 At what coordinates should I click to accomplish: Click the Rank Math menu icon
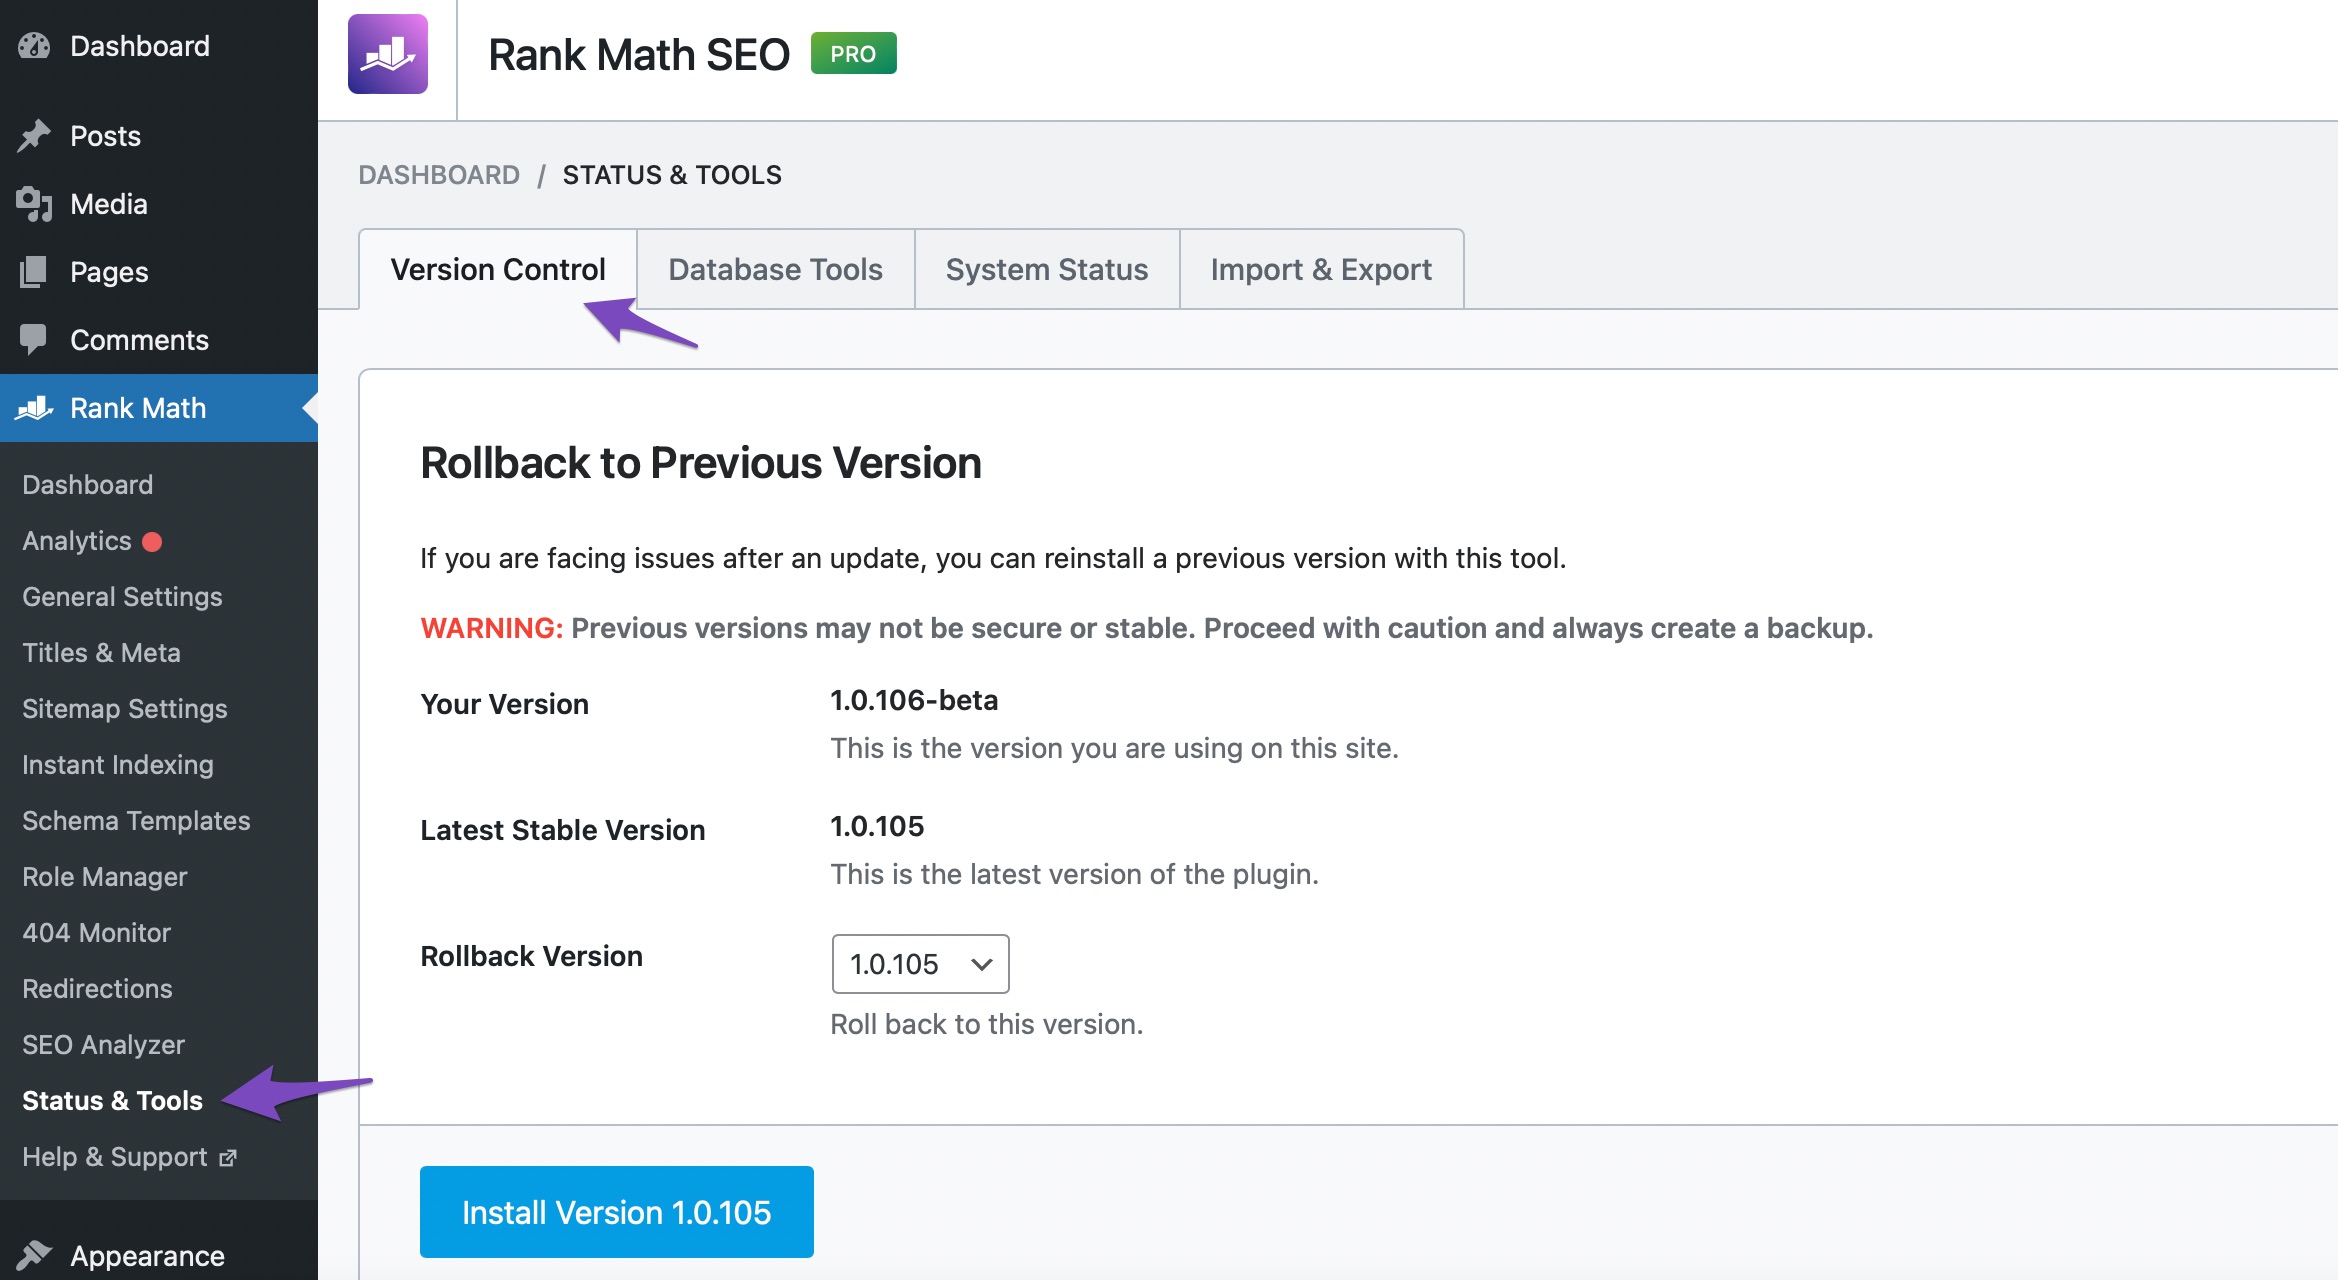click(34, 408)
